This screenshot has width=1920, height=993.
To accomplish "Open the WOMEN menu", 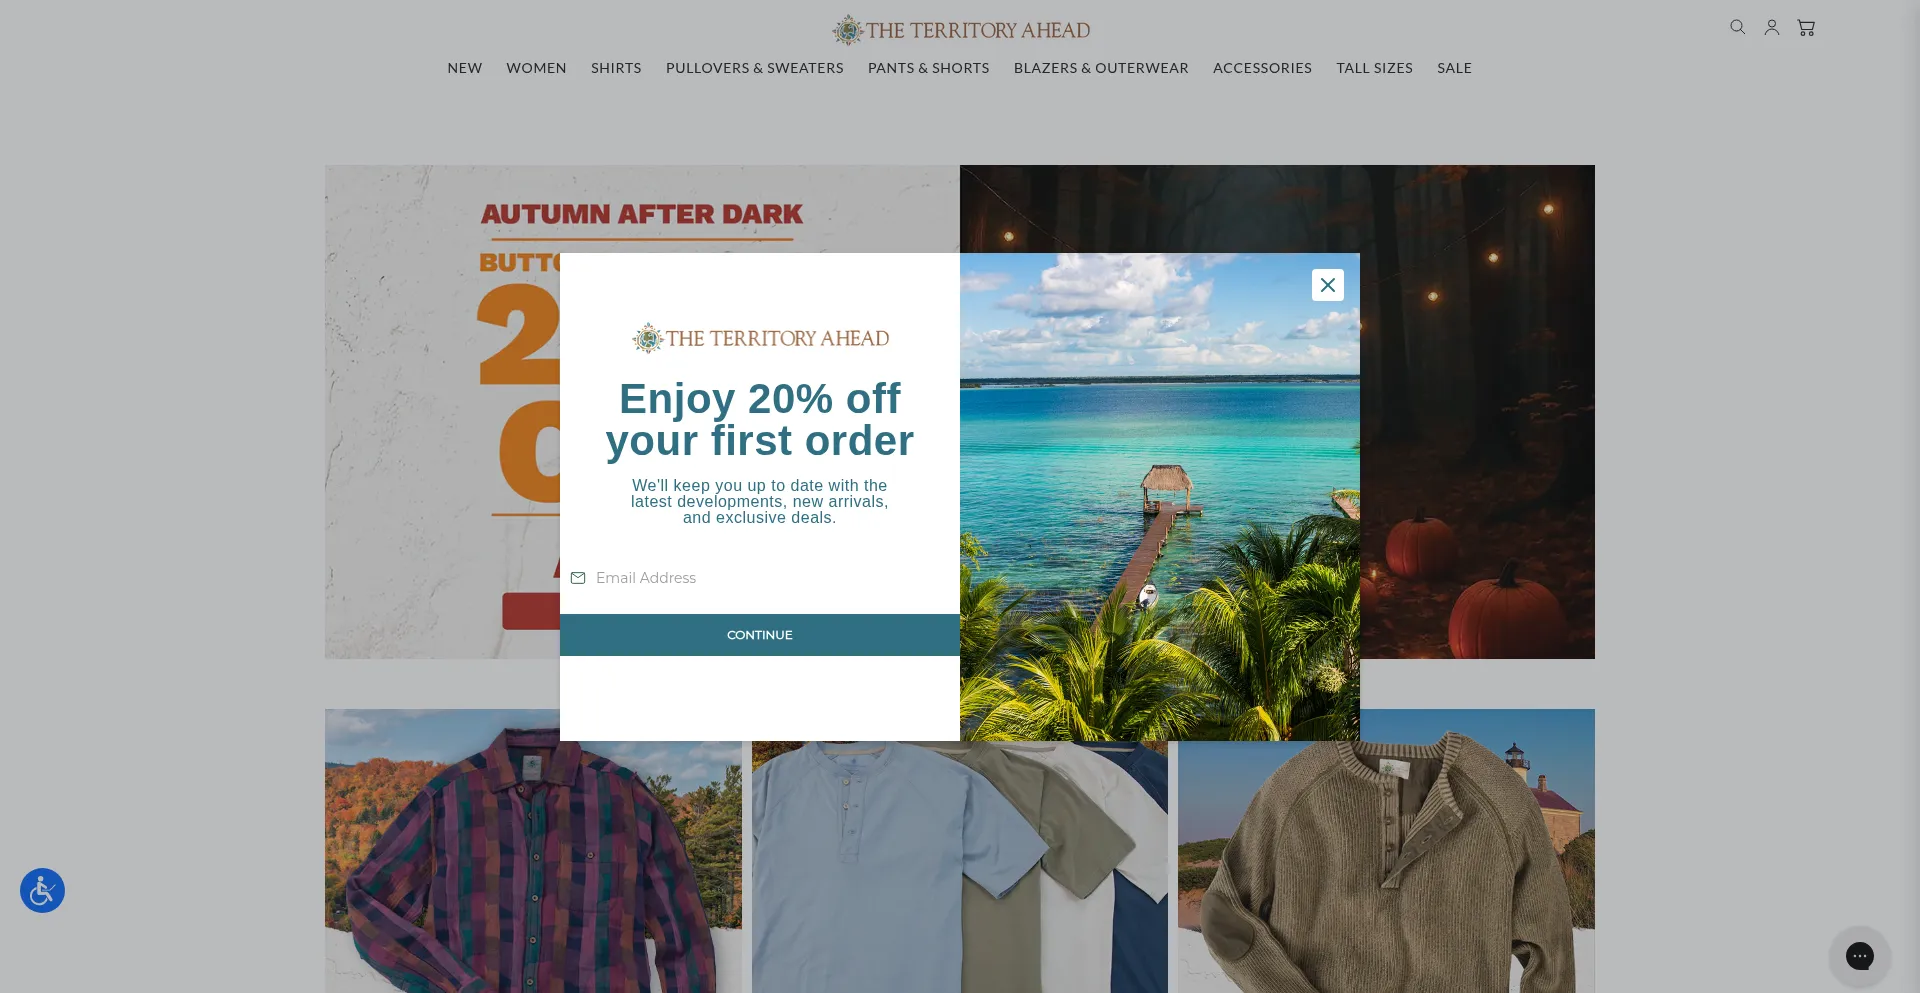I will click(536, 68).
